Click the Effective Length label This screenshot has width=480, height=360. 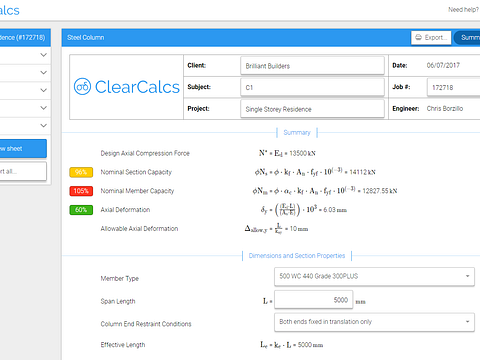[x=123, y=345]
